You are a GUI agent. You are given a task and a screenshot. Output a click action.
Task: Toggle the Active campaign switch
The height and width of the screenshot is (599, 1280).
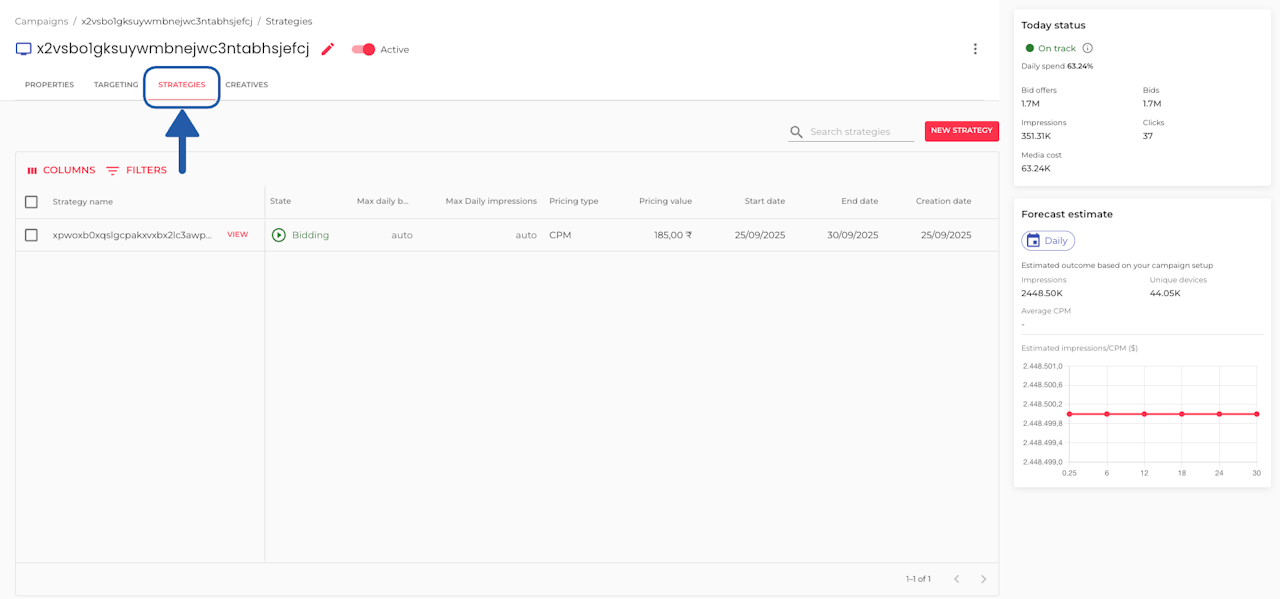coord(364,49)
